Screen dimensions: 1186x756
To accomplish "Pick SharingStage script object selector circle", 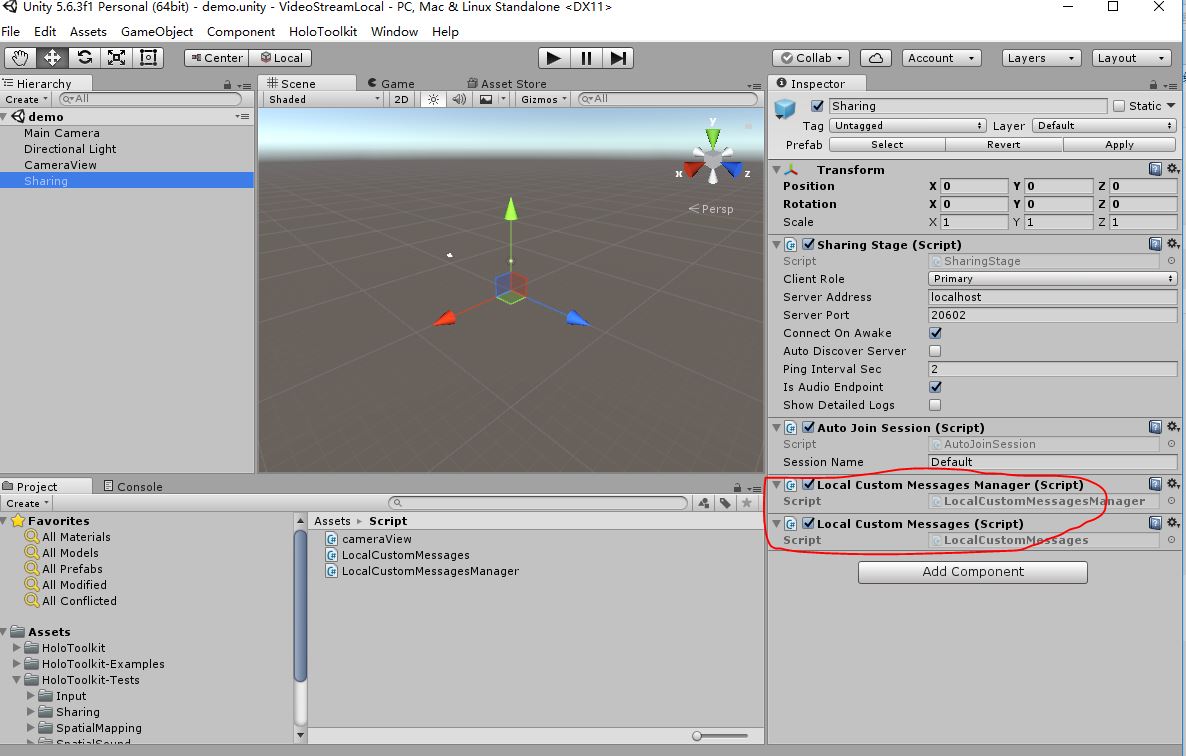I will 1171,261.
